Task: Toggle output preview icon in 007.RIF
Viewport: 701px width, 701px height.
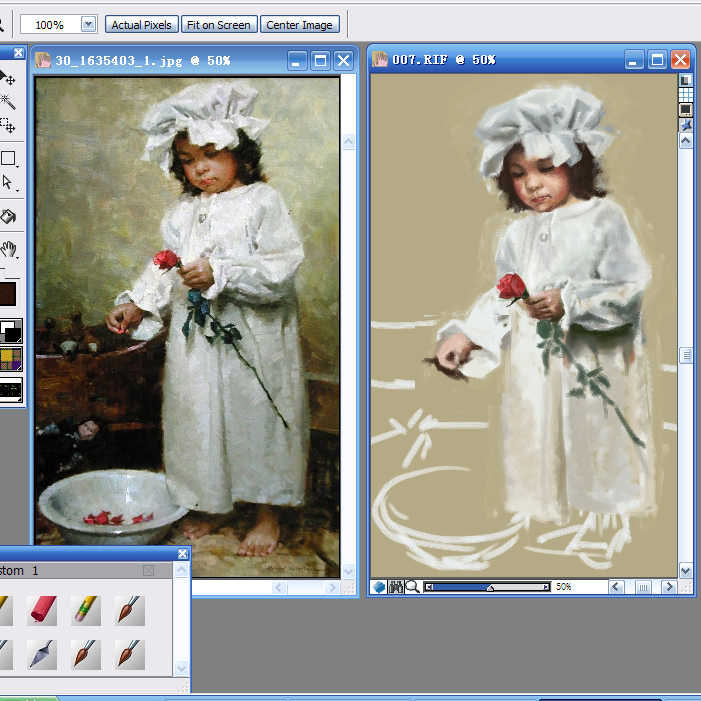Action: pos(685,109)
